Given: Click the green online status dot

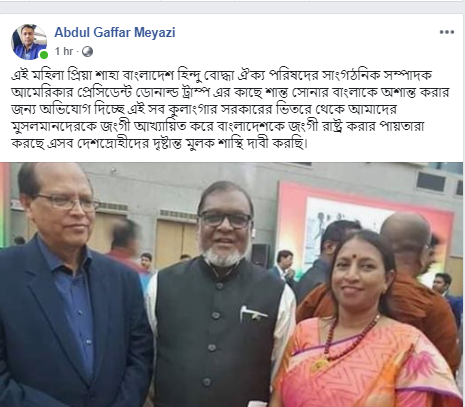Looking at the screenshot, I should (x=44, y=54).
